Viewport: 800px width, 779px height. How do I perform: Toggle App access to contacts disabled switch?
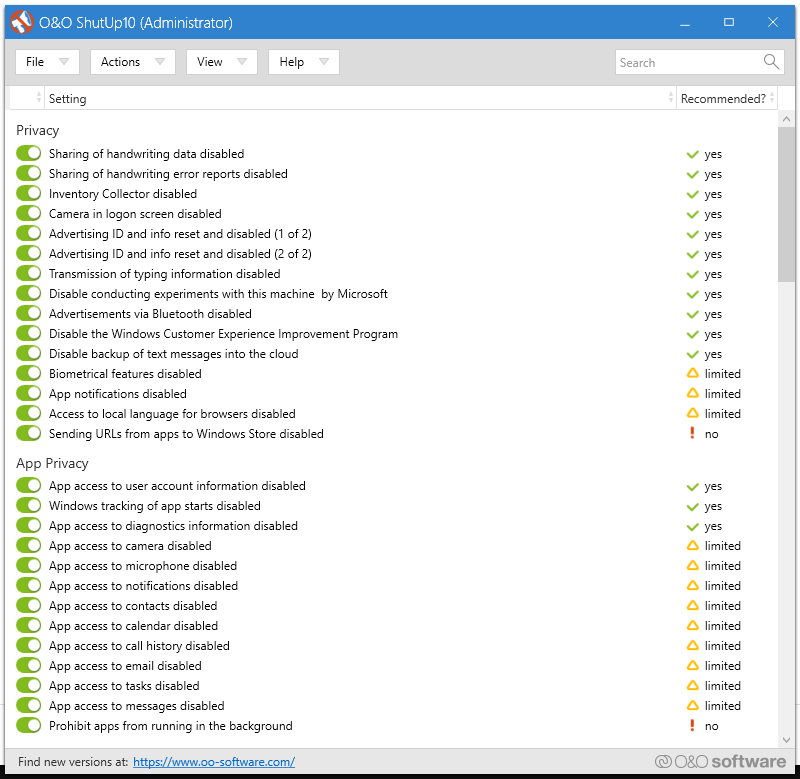point(29,605)
